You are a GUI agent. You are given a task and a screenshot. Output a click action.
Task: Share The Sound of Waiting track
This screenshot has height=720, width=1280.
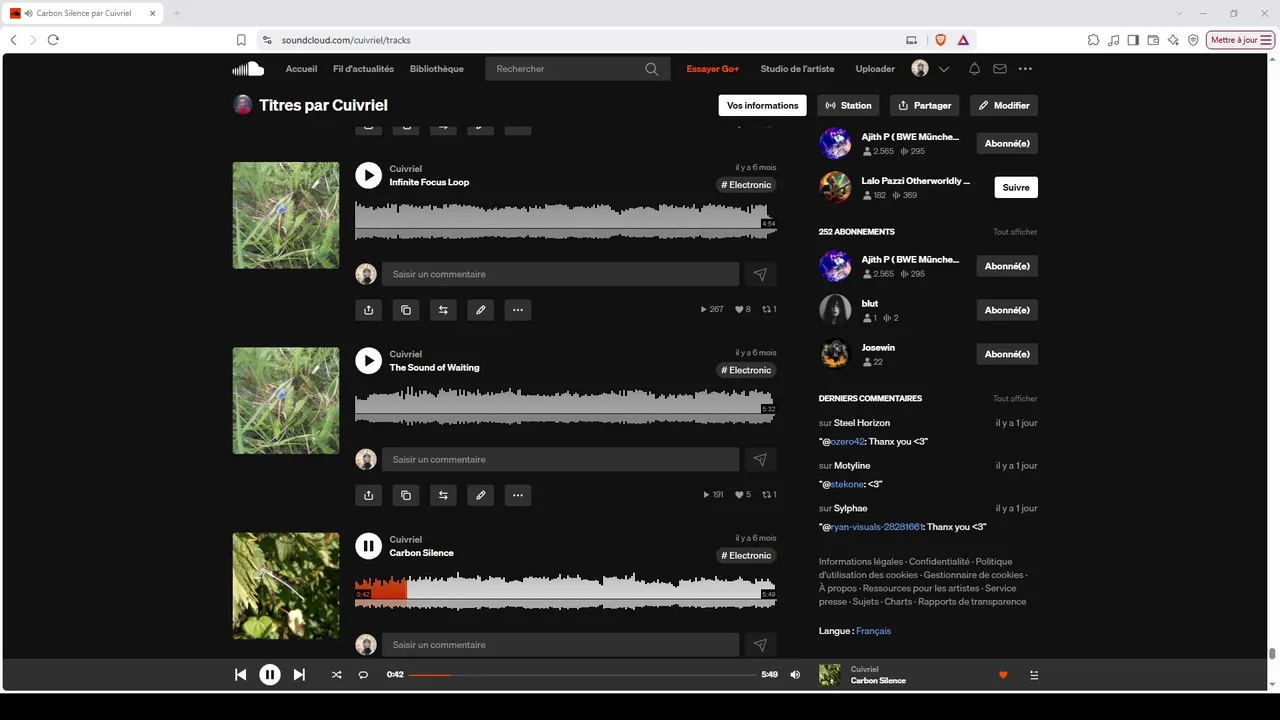[368, 495]
